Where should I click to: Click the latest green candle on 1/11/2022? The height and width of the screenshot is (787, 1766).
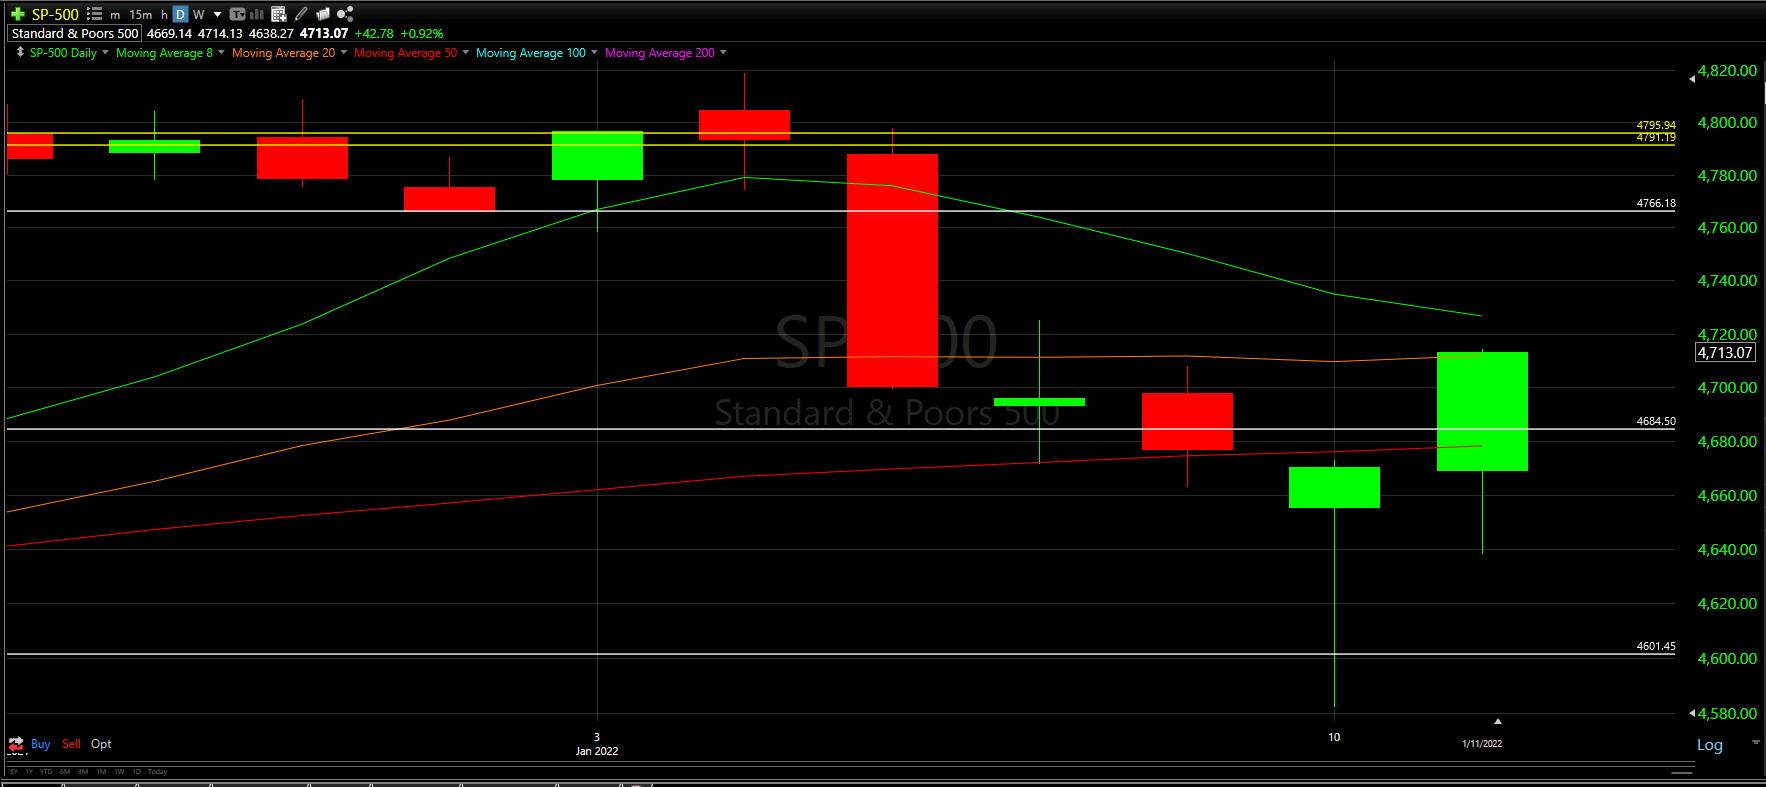pyautogui.click(x=1482, y=411)
